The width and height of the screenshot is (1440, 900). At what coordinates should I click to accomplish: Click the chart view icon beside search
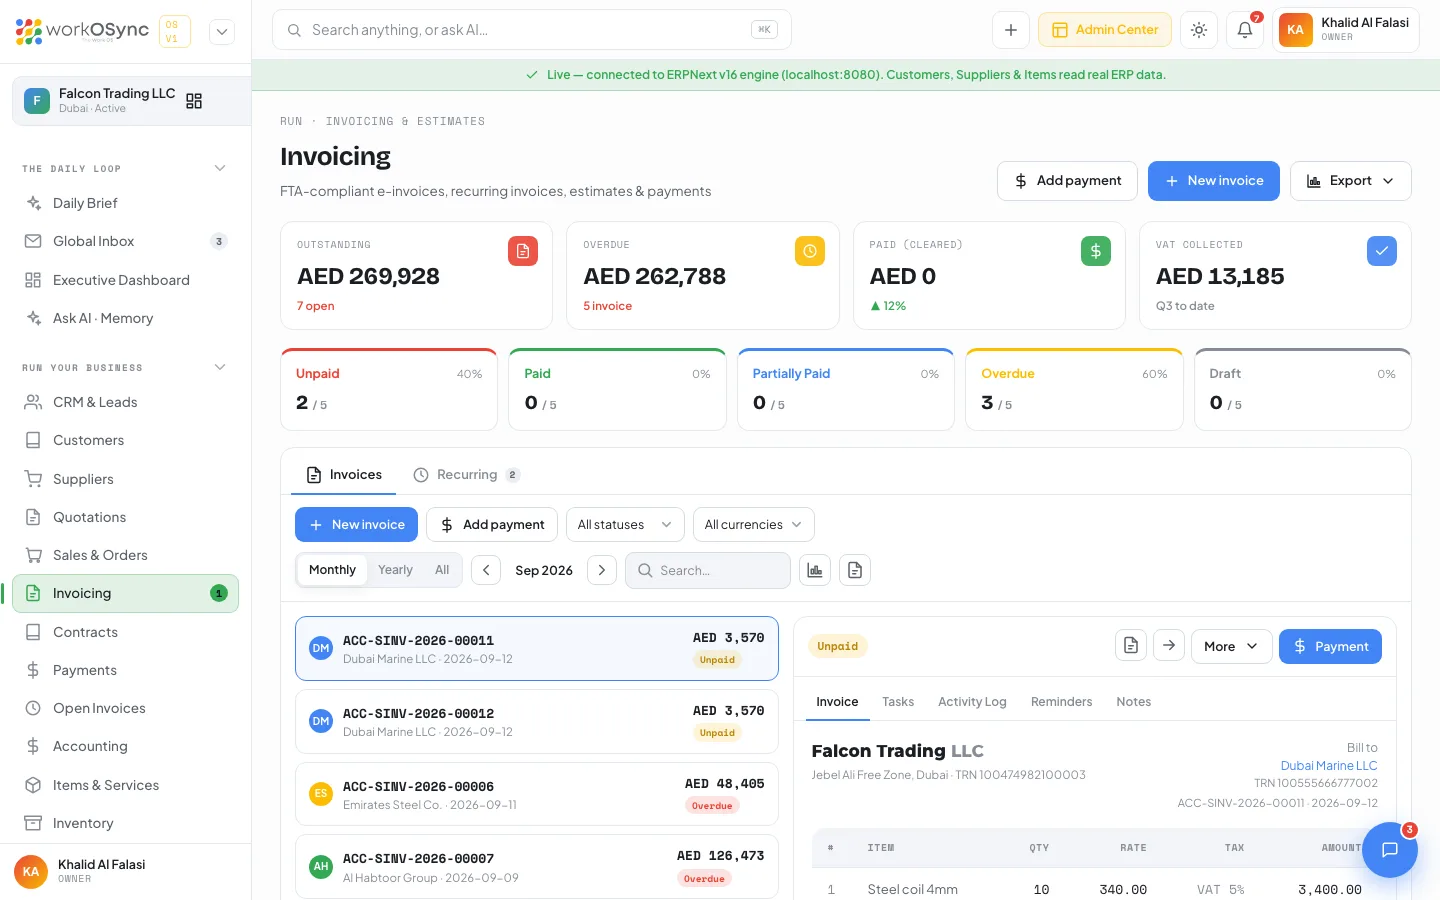(815, 570)
